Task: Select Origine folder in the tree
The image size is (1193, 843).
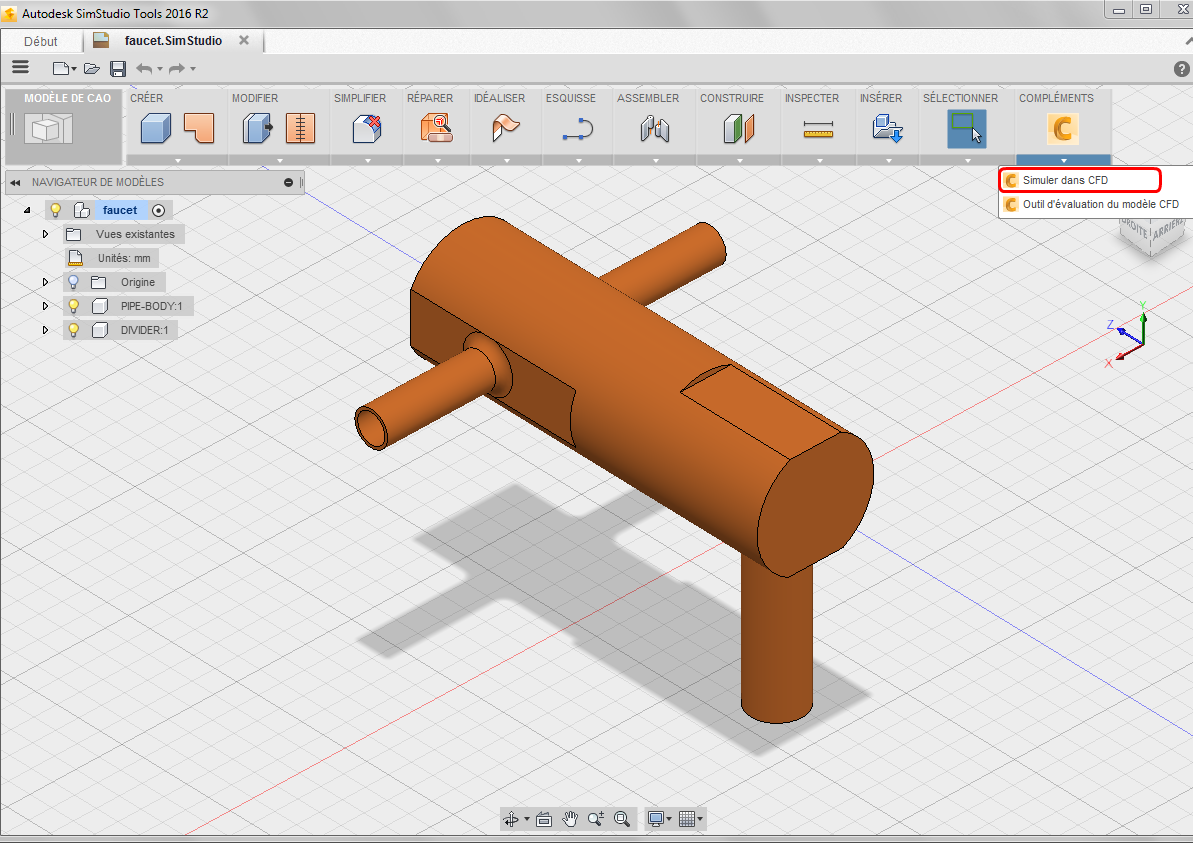Action: 138,282
